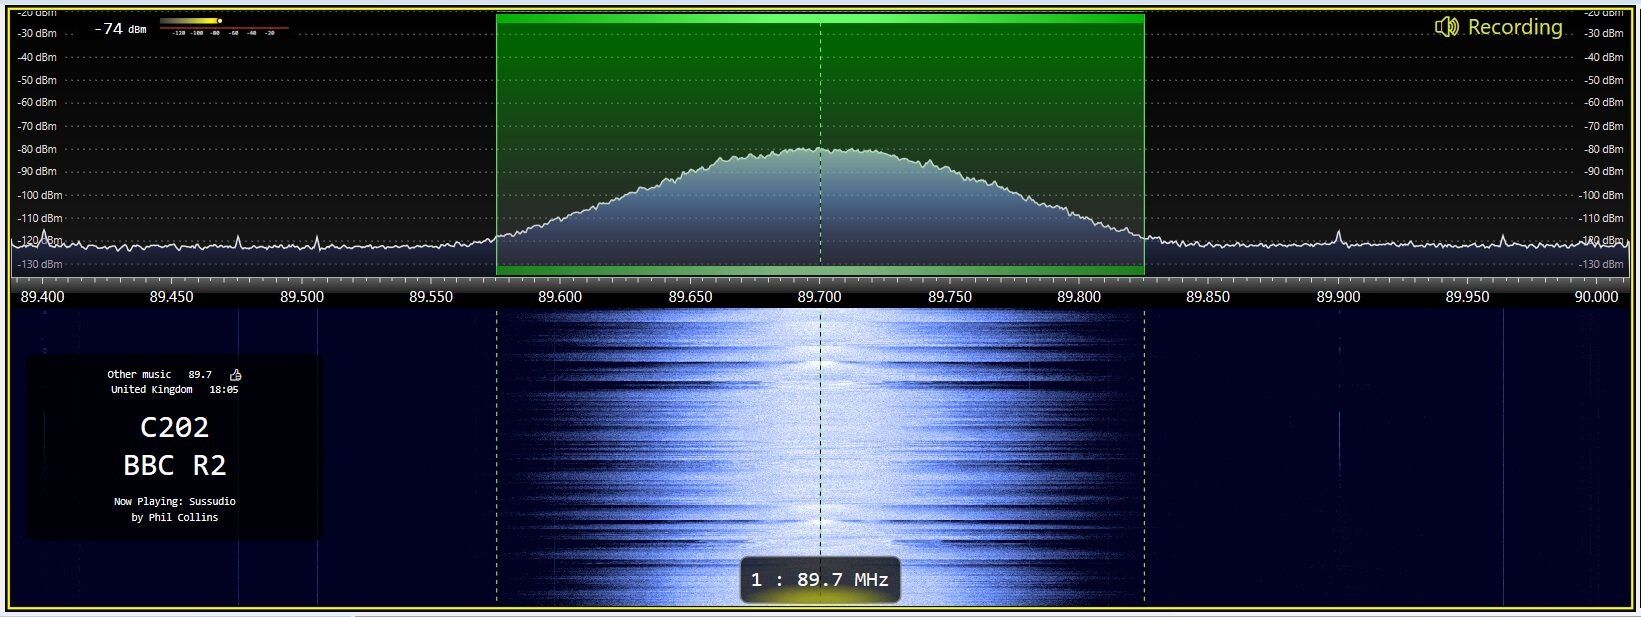Click the -74 dBm signal readout
This screenshot has width=1641, height=617.
click(x=120, y=29)
